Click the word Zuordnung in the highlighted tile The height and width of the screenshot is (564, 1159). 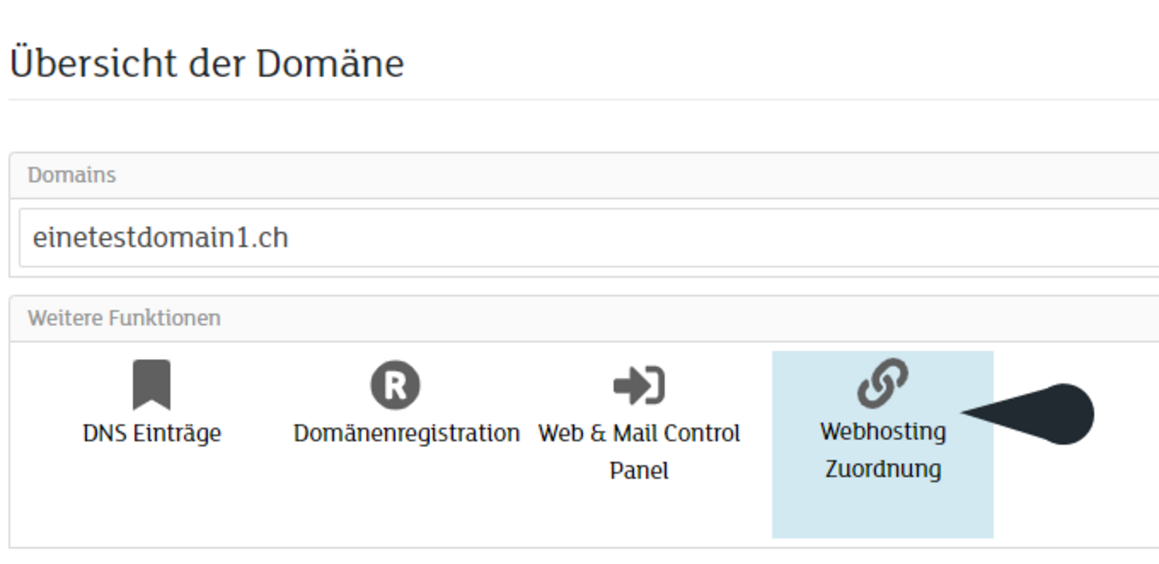pos(883,469)
